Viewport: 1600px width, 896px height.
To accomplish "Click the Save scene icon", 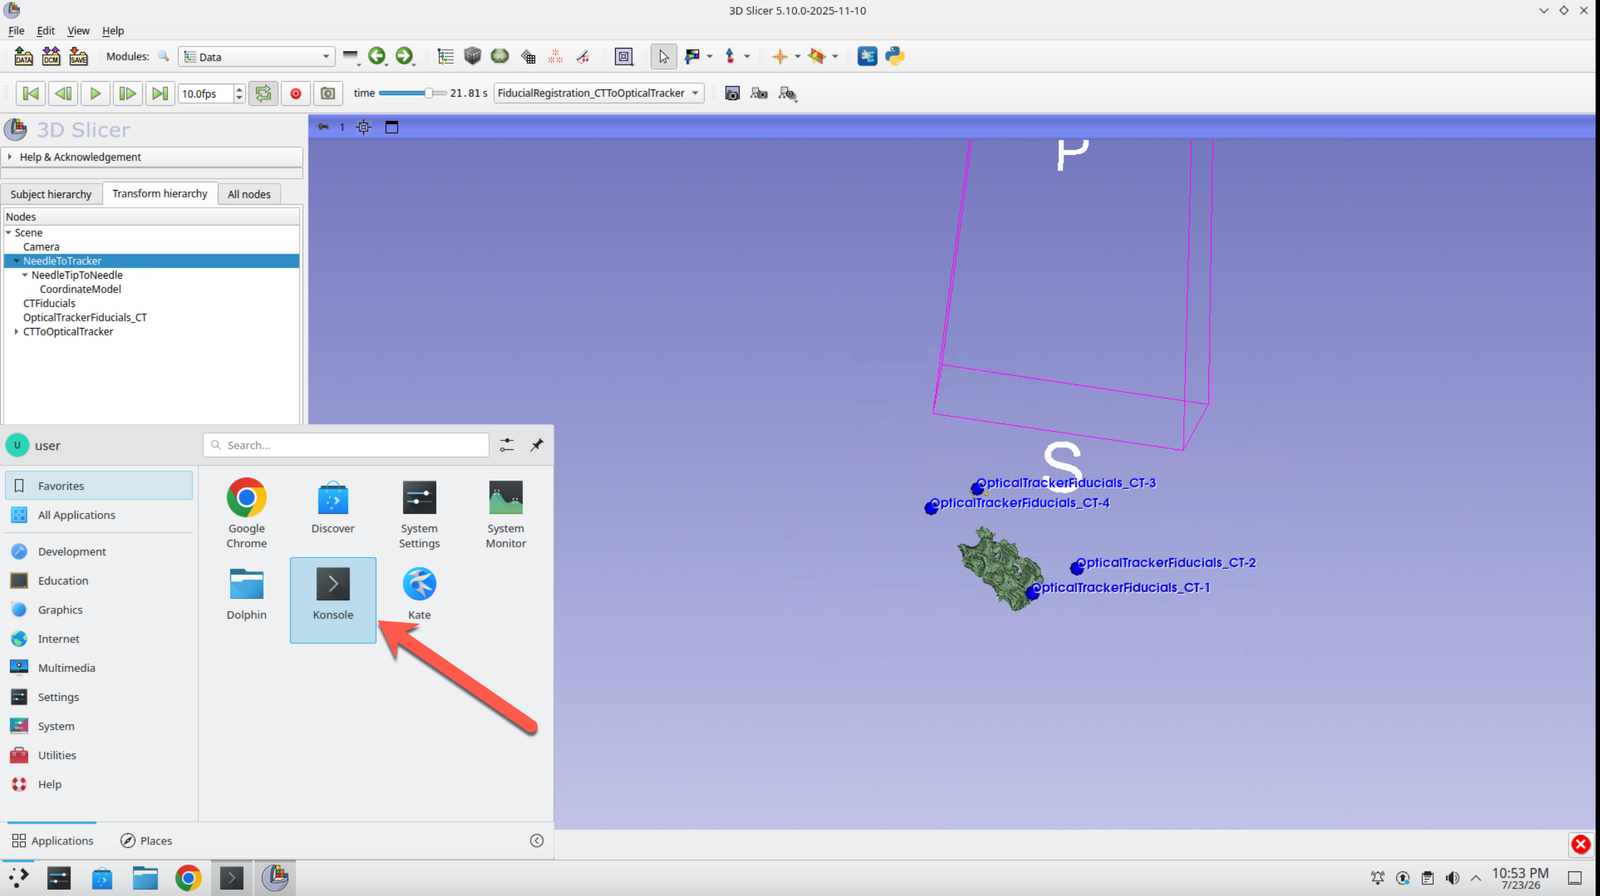I will coord(78,56).
